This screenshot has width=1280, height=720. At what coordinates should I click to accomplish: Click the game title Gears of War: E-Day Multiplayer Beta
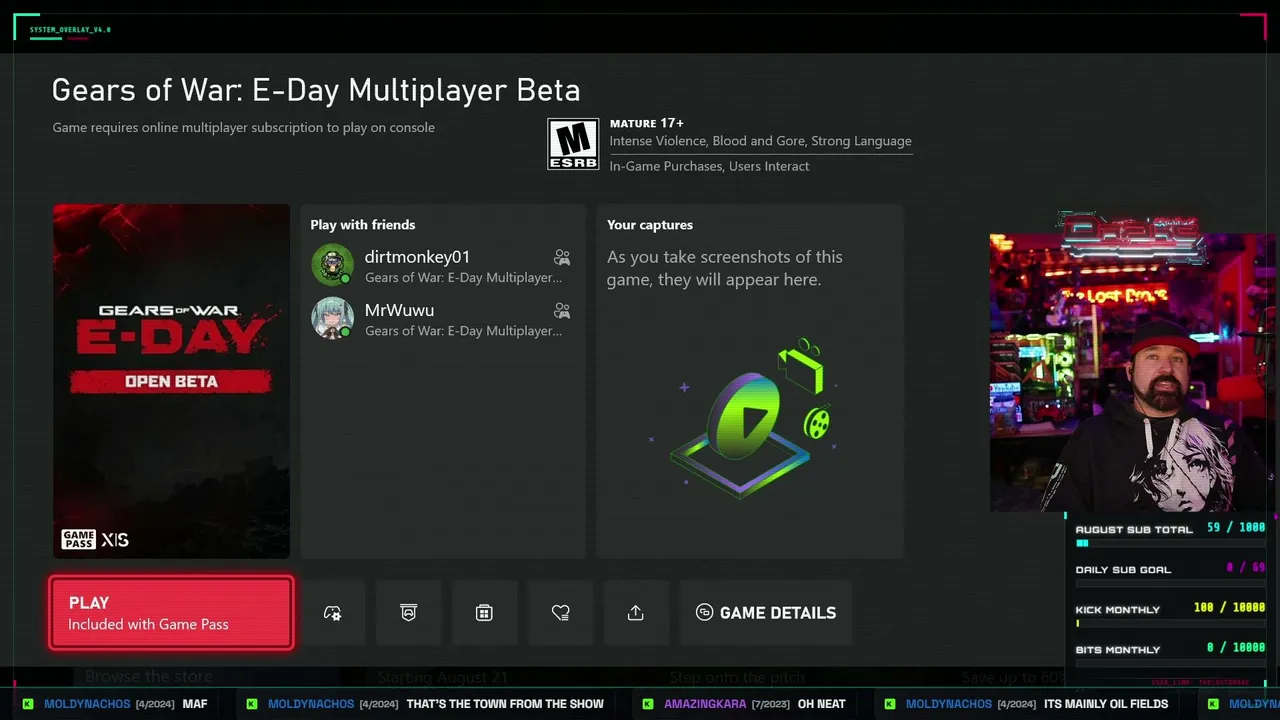click(x=316, y=90)
